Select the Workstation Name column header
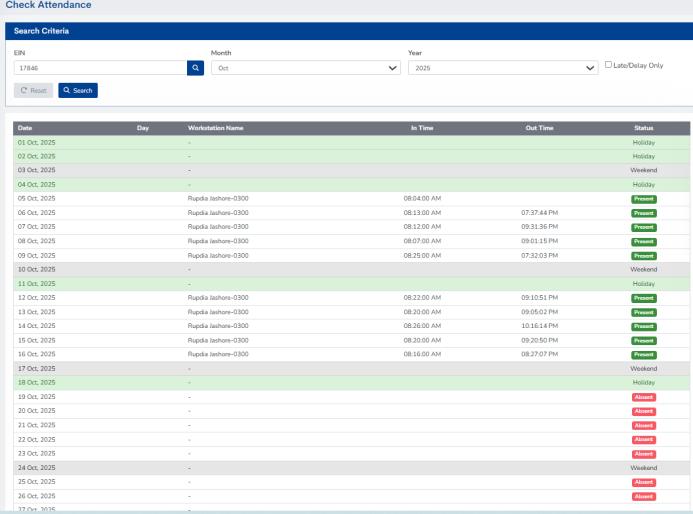The height and width of the screenshot is (514, 693). (x=215, y=128)
